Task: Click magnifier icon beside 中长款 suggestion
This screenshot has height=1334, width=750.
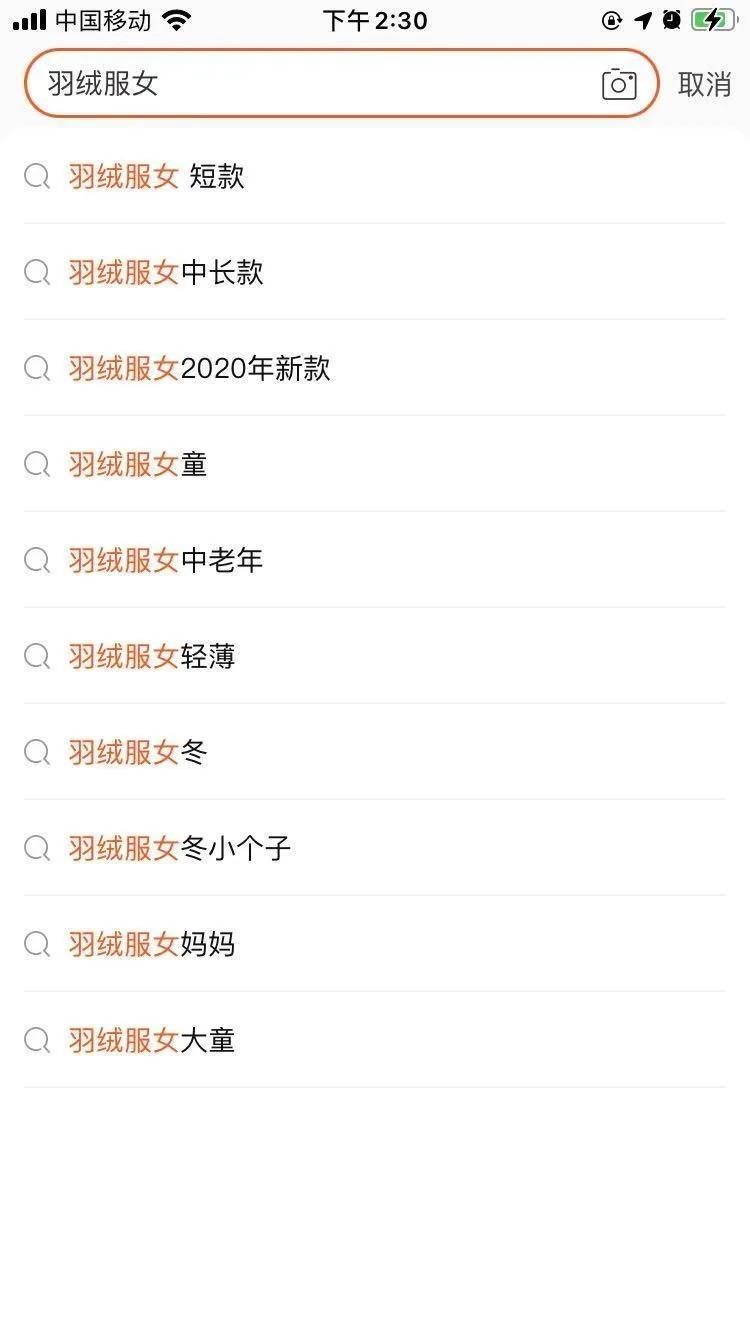Action: pyautogui.click(x=37, y=272)
